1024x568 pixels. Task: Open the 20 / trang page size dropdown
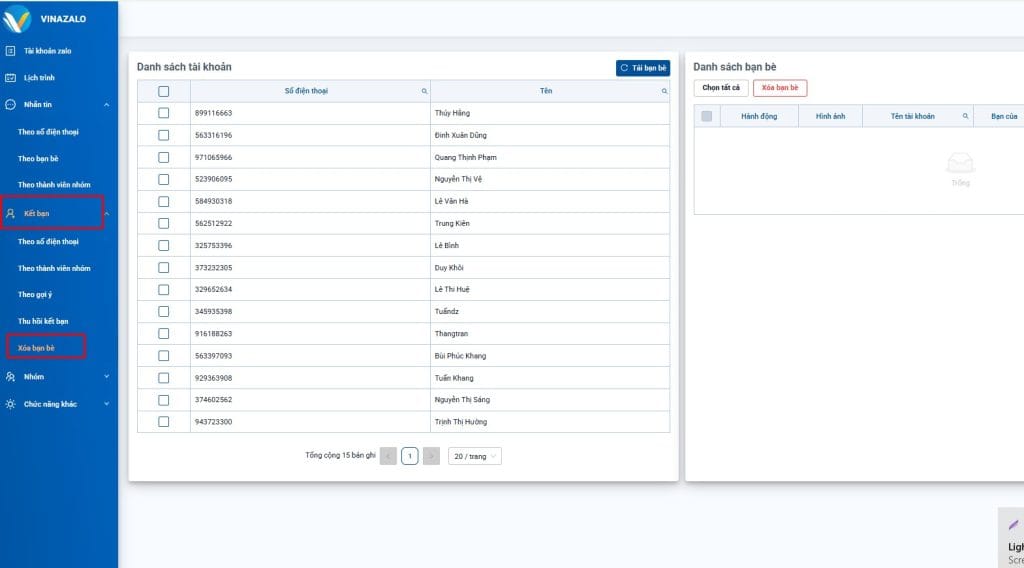click(x=475, y=456)
